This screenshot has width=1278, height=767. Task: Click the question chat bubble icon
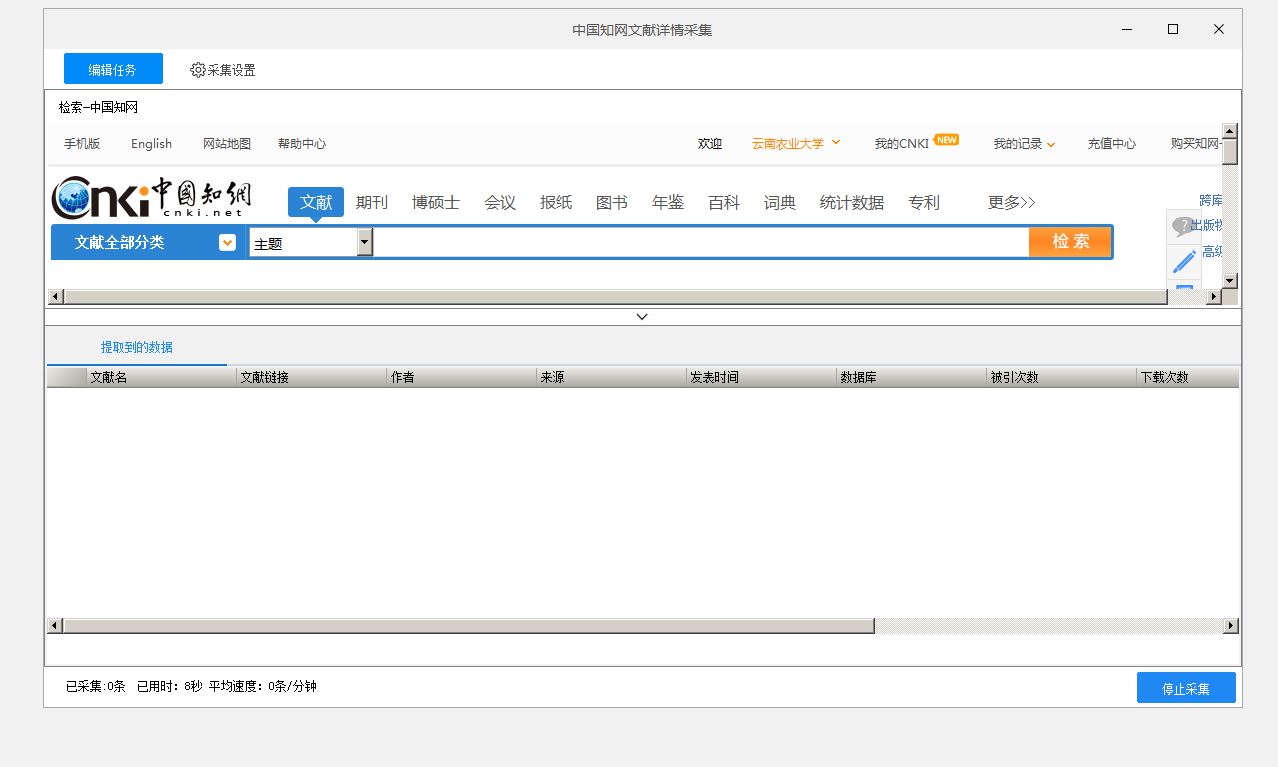click(1184, 227)
